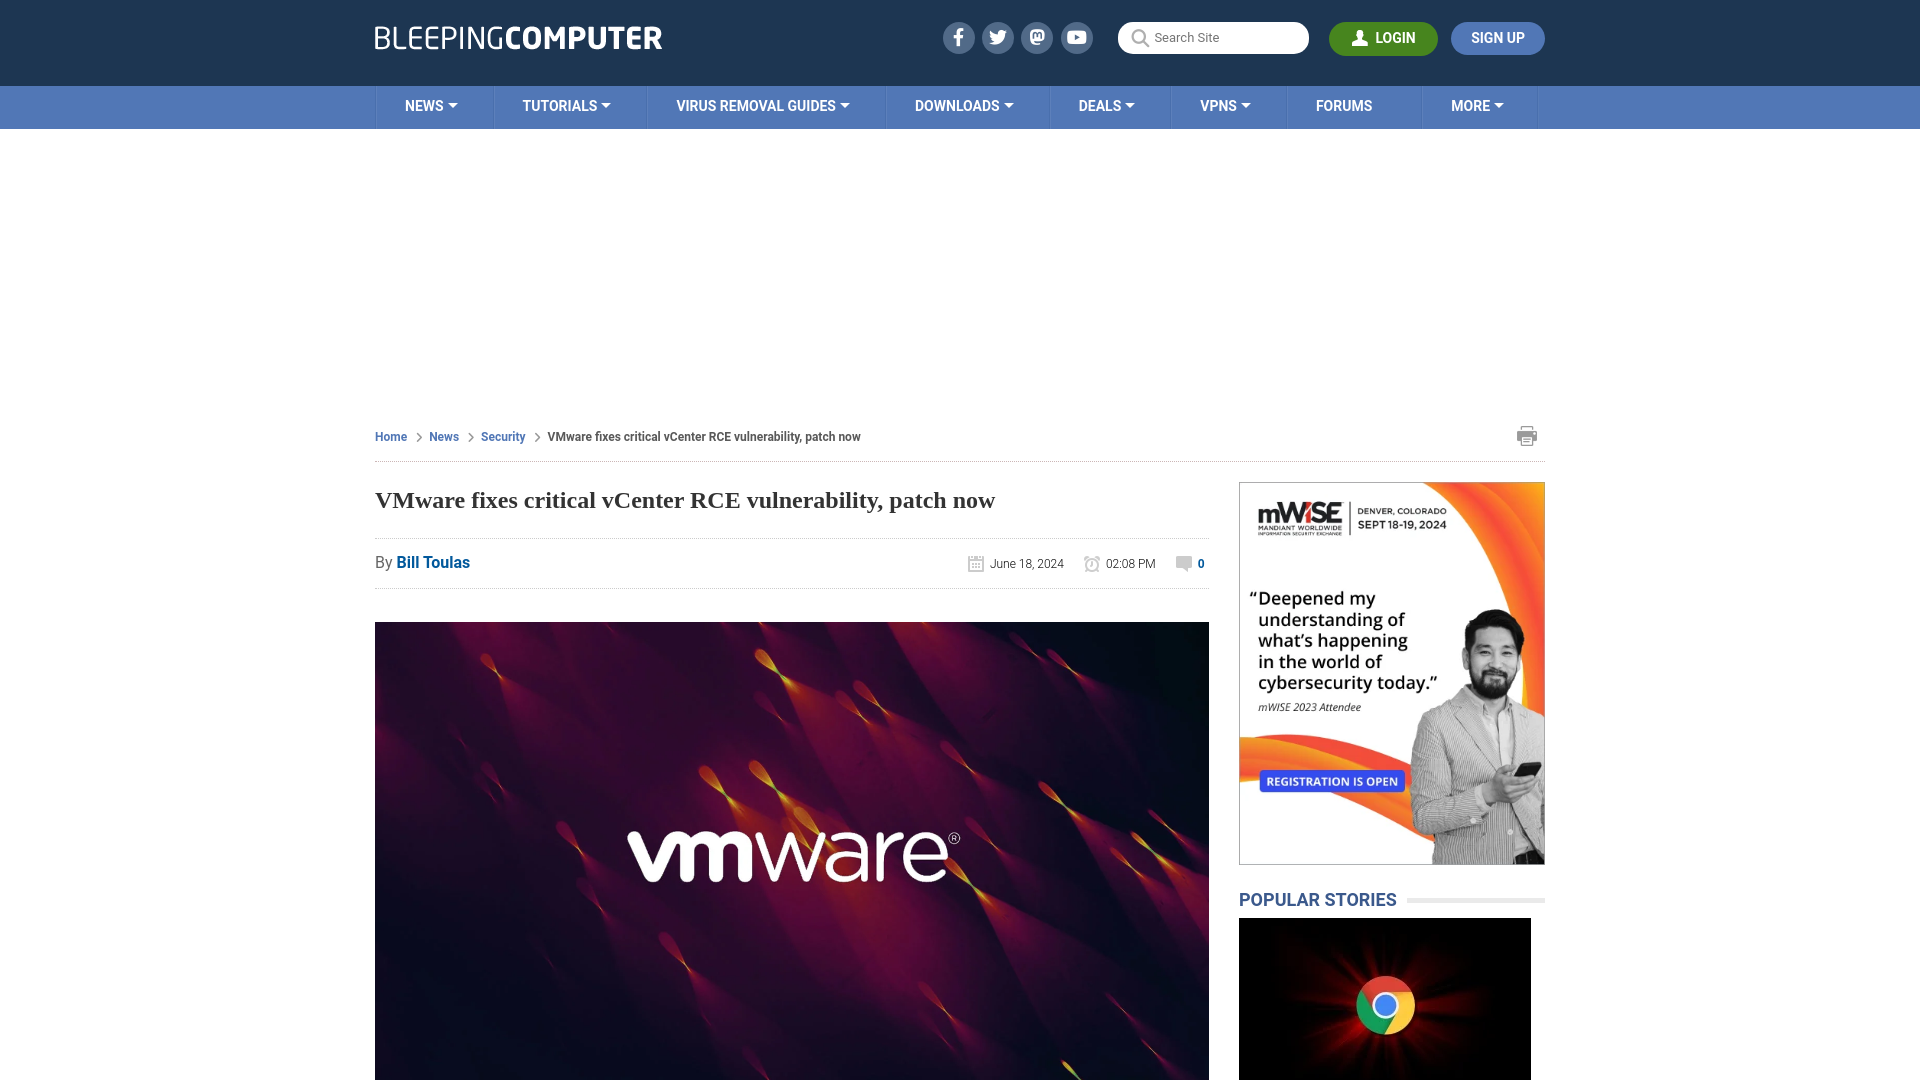Click the Search Site input field
Image resolution: width=1920 pixels, height=1080 pixels.
[1213, 38]
